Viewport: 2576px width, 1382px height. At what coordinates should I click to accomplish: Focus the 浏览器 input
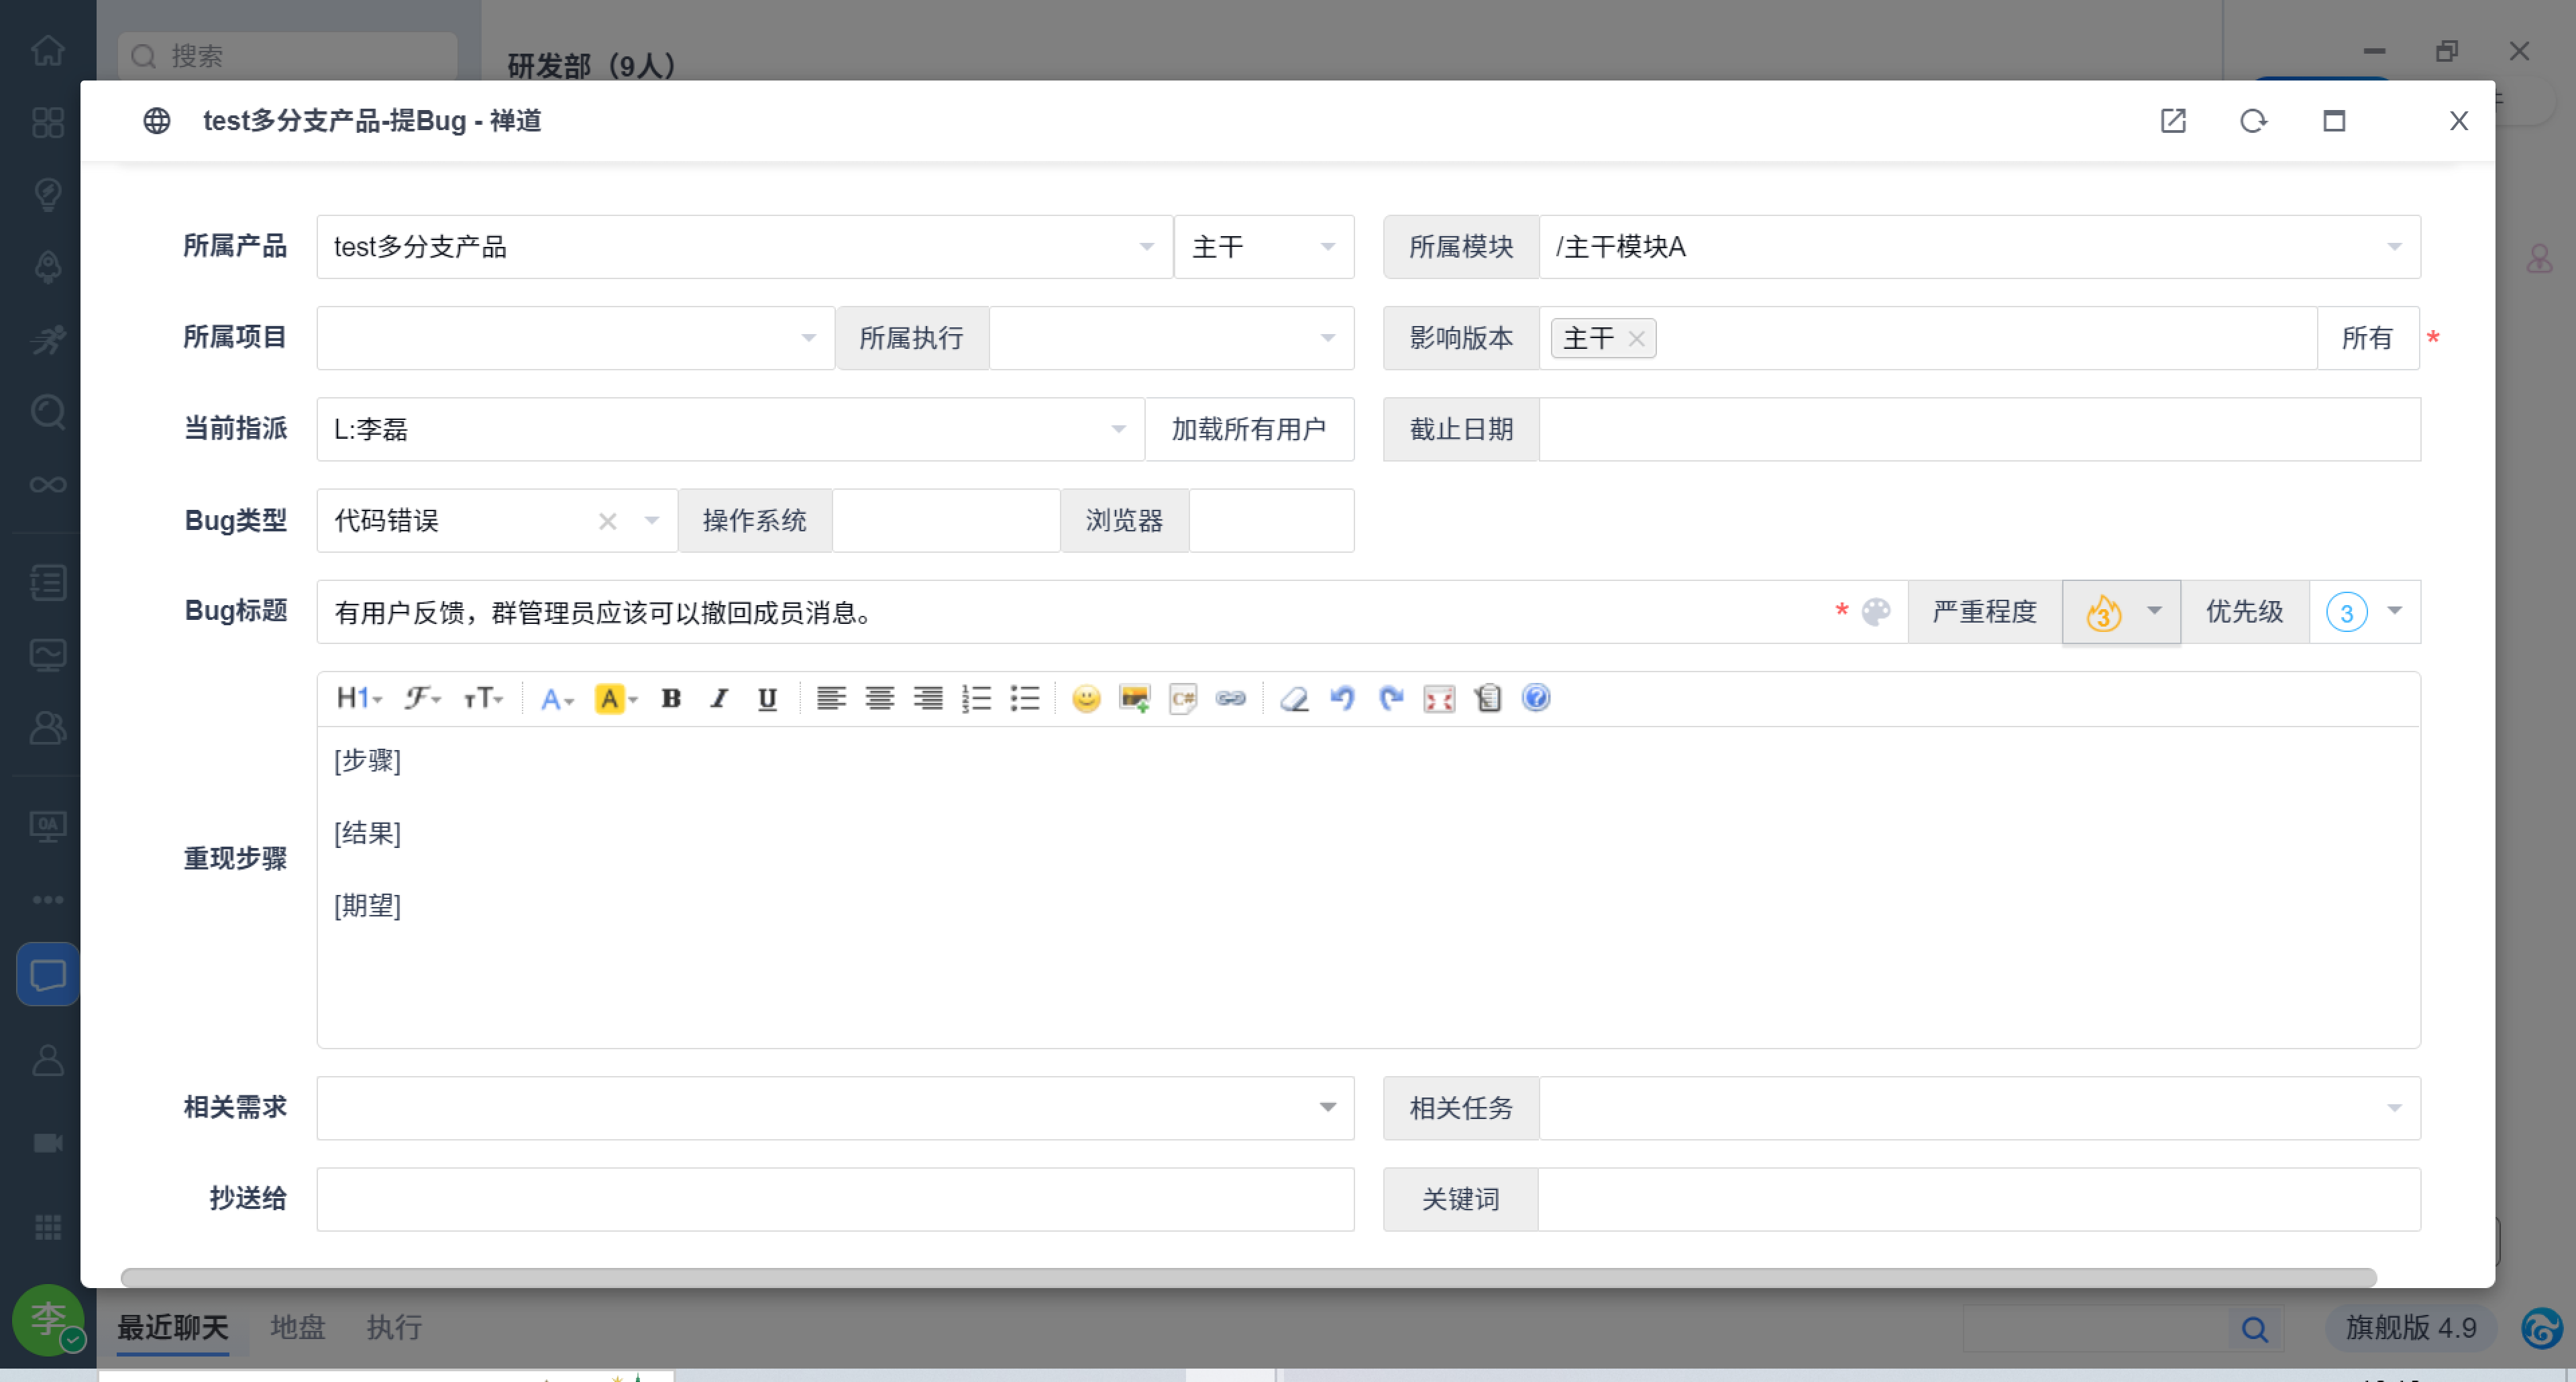click(x=1272, y=521)
